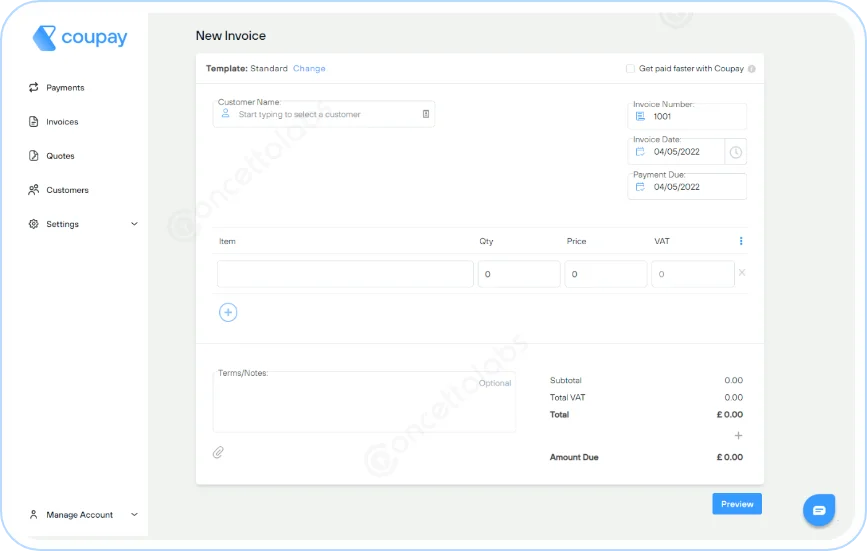The image size is (867, 551).
Task: Click the Settings gear icon
Action: (x=34, y=224)
